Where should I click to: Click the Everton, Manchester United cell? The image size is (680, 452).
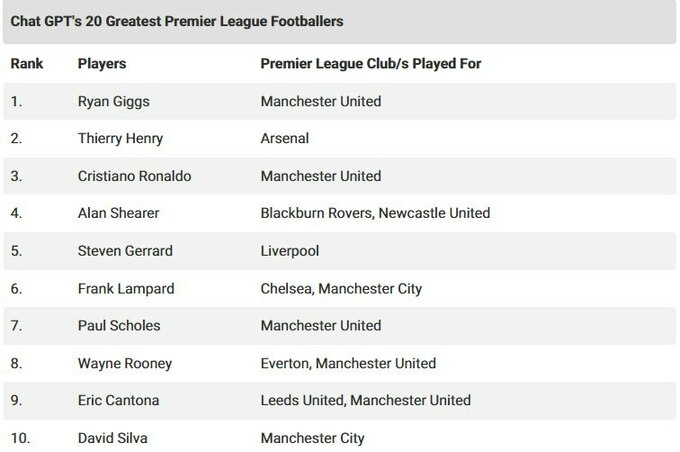pos(348,363)
